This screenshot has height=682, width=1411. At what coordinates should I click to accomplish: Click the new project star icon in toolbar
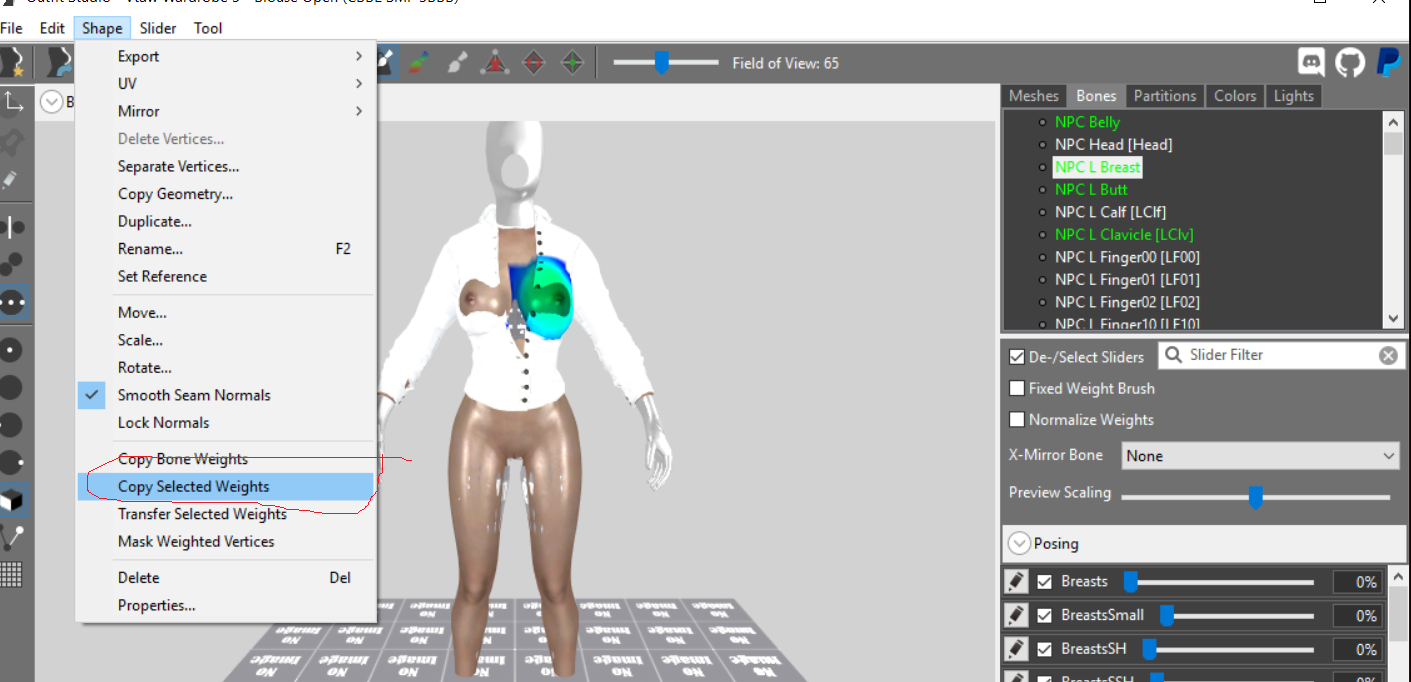click(12, 62)
